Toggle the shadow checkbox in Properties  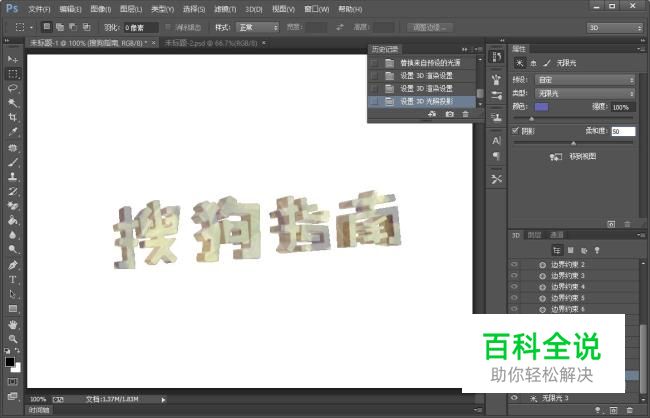(515, 131)
